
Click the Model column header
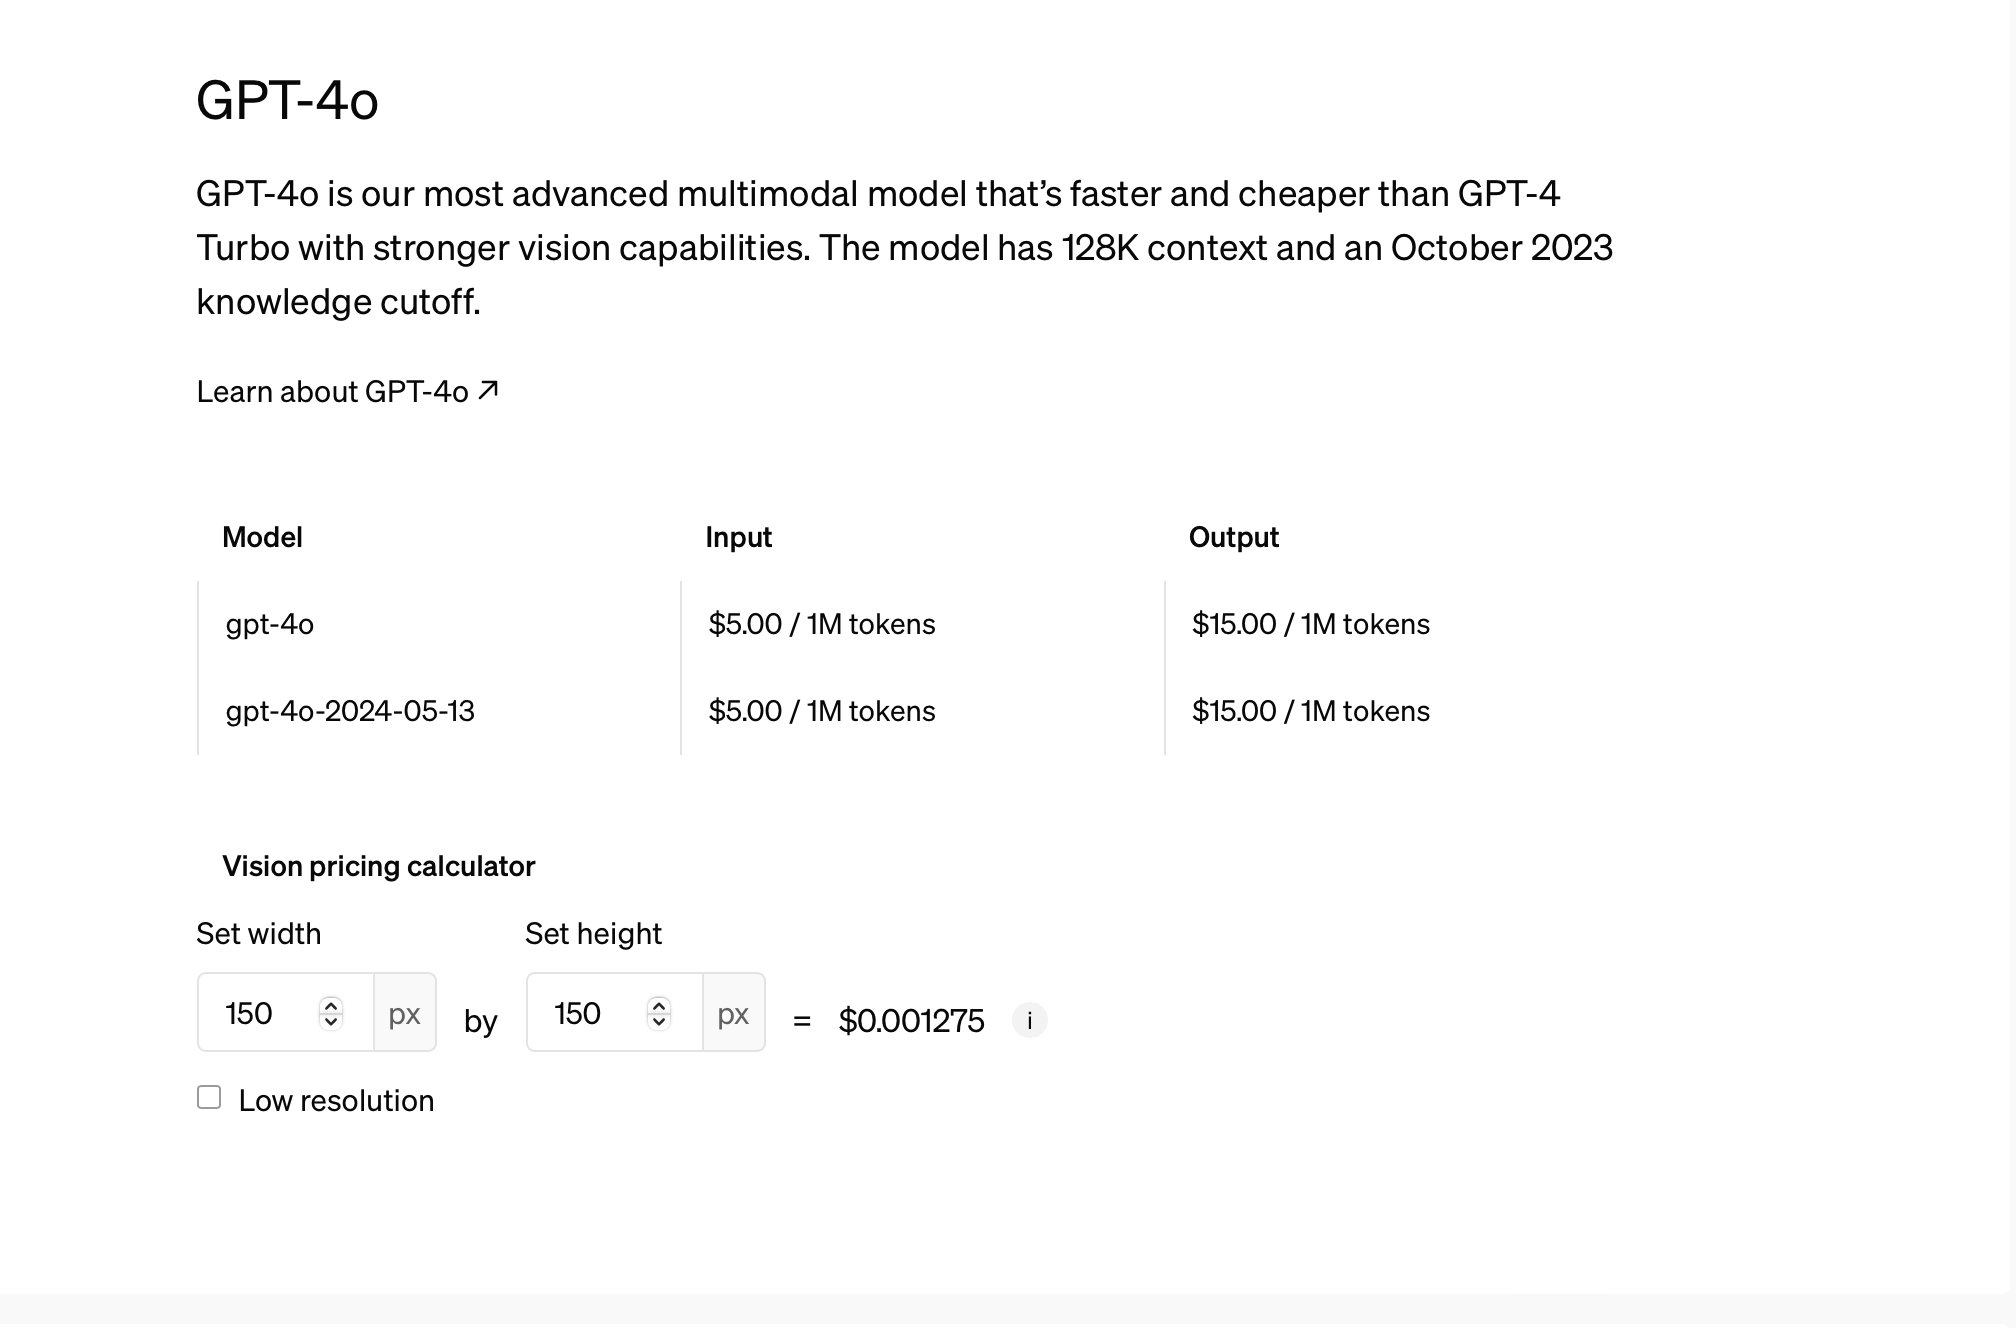pos(262,538)
